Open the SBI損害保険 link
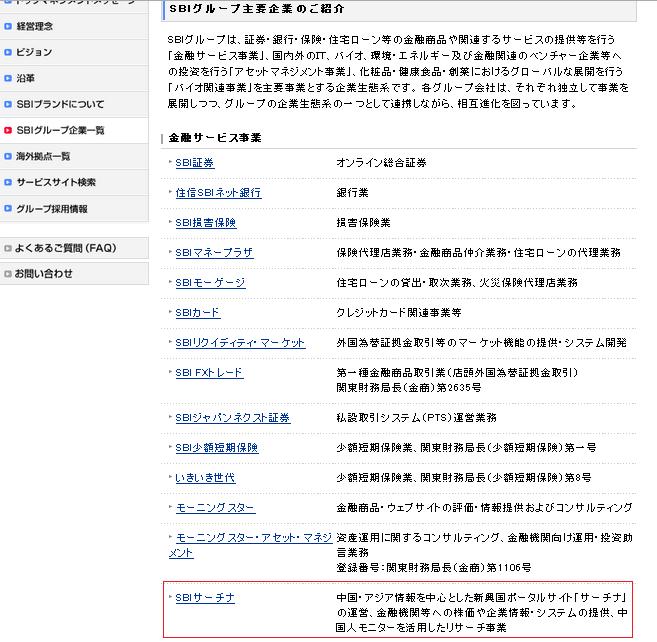 [206, 223]
